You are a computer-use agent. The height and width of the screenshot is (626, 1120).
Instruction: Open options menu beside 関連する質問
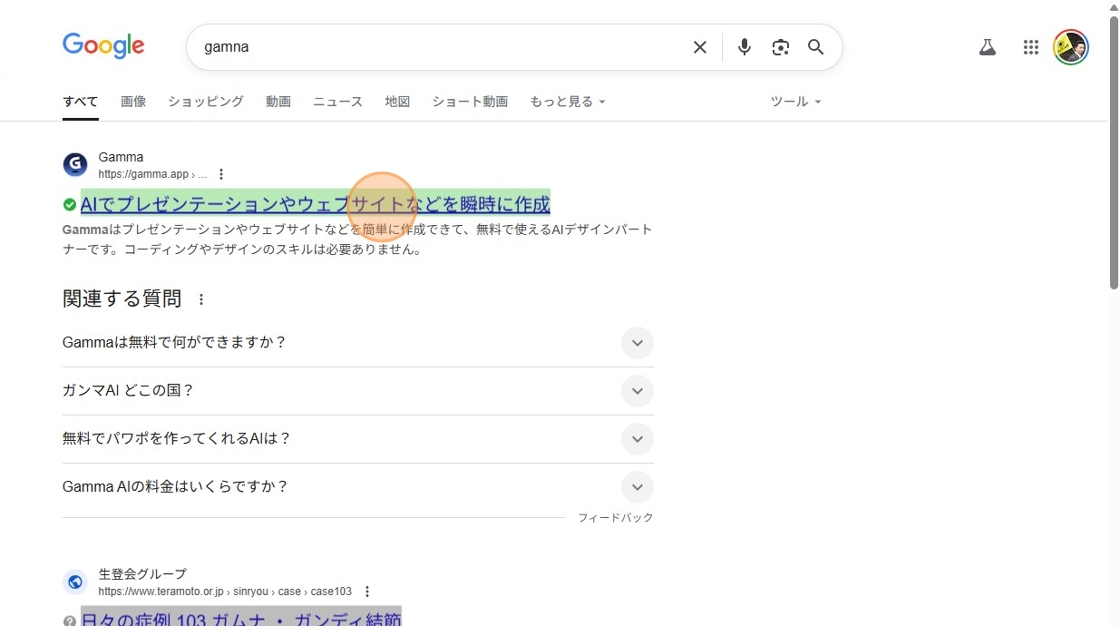[x=201, y=299]
